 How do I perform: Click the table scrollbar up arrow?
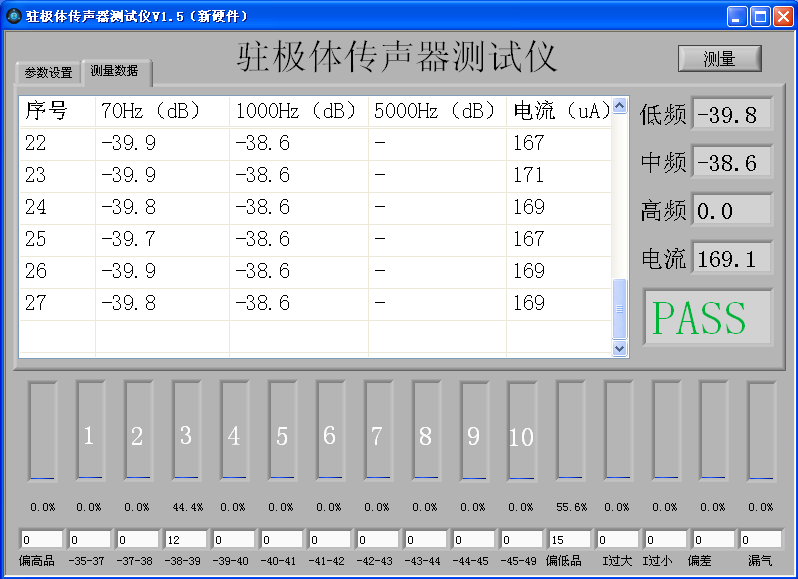pyautogui.click(x=619, y=105)
